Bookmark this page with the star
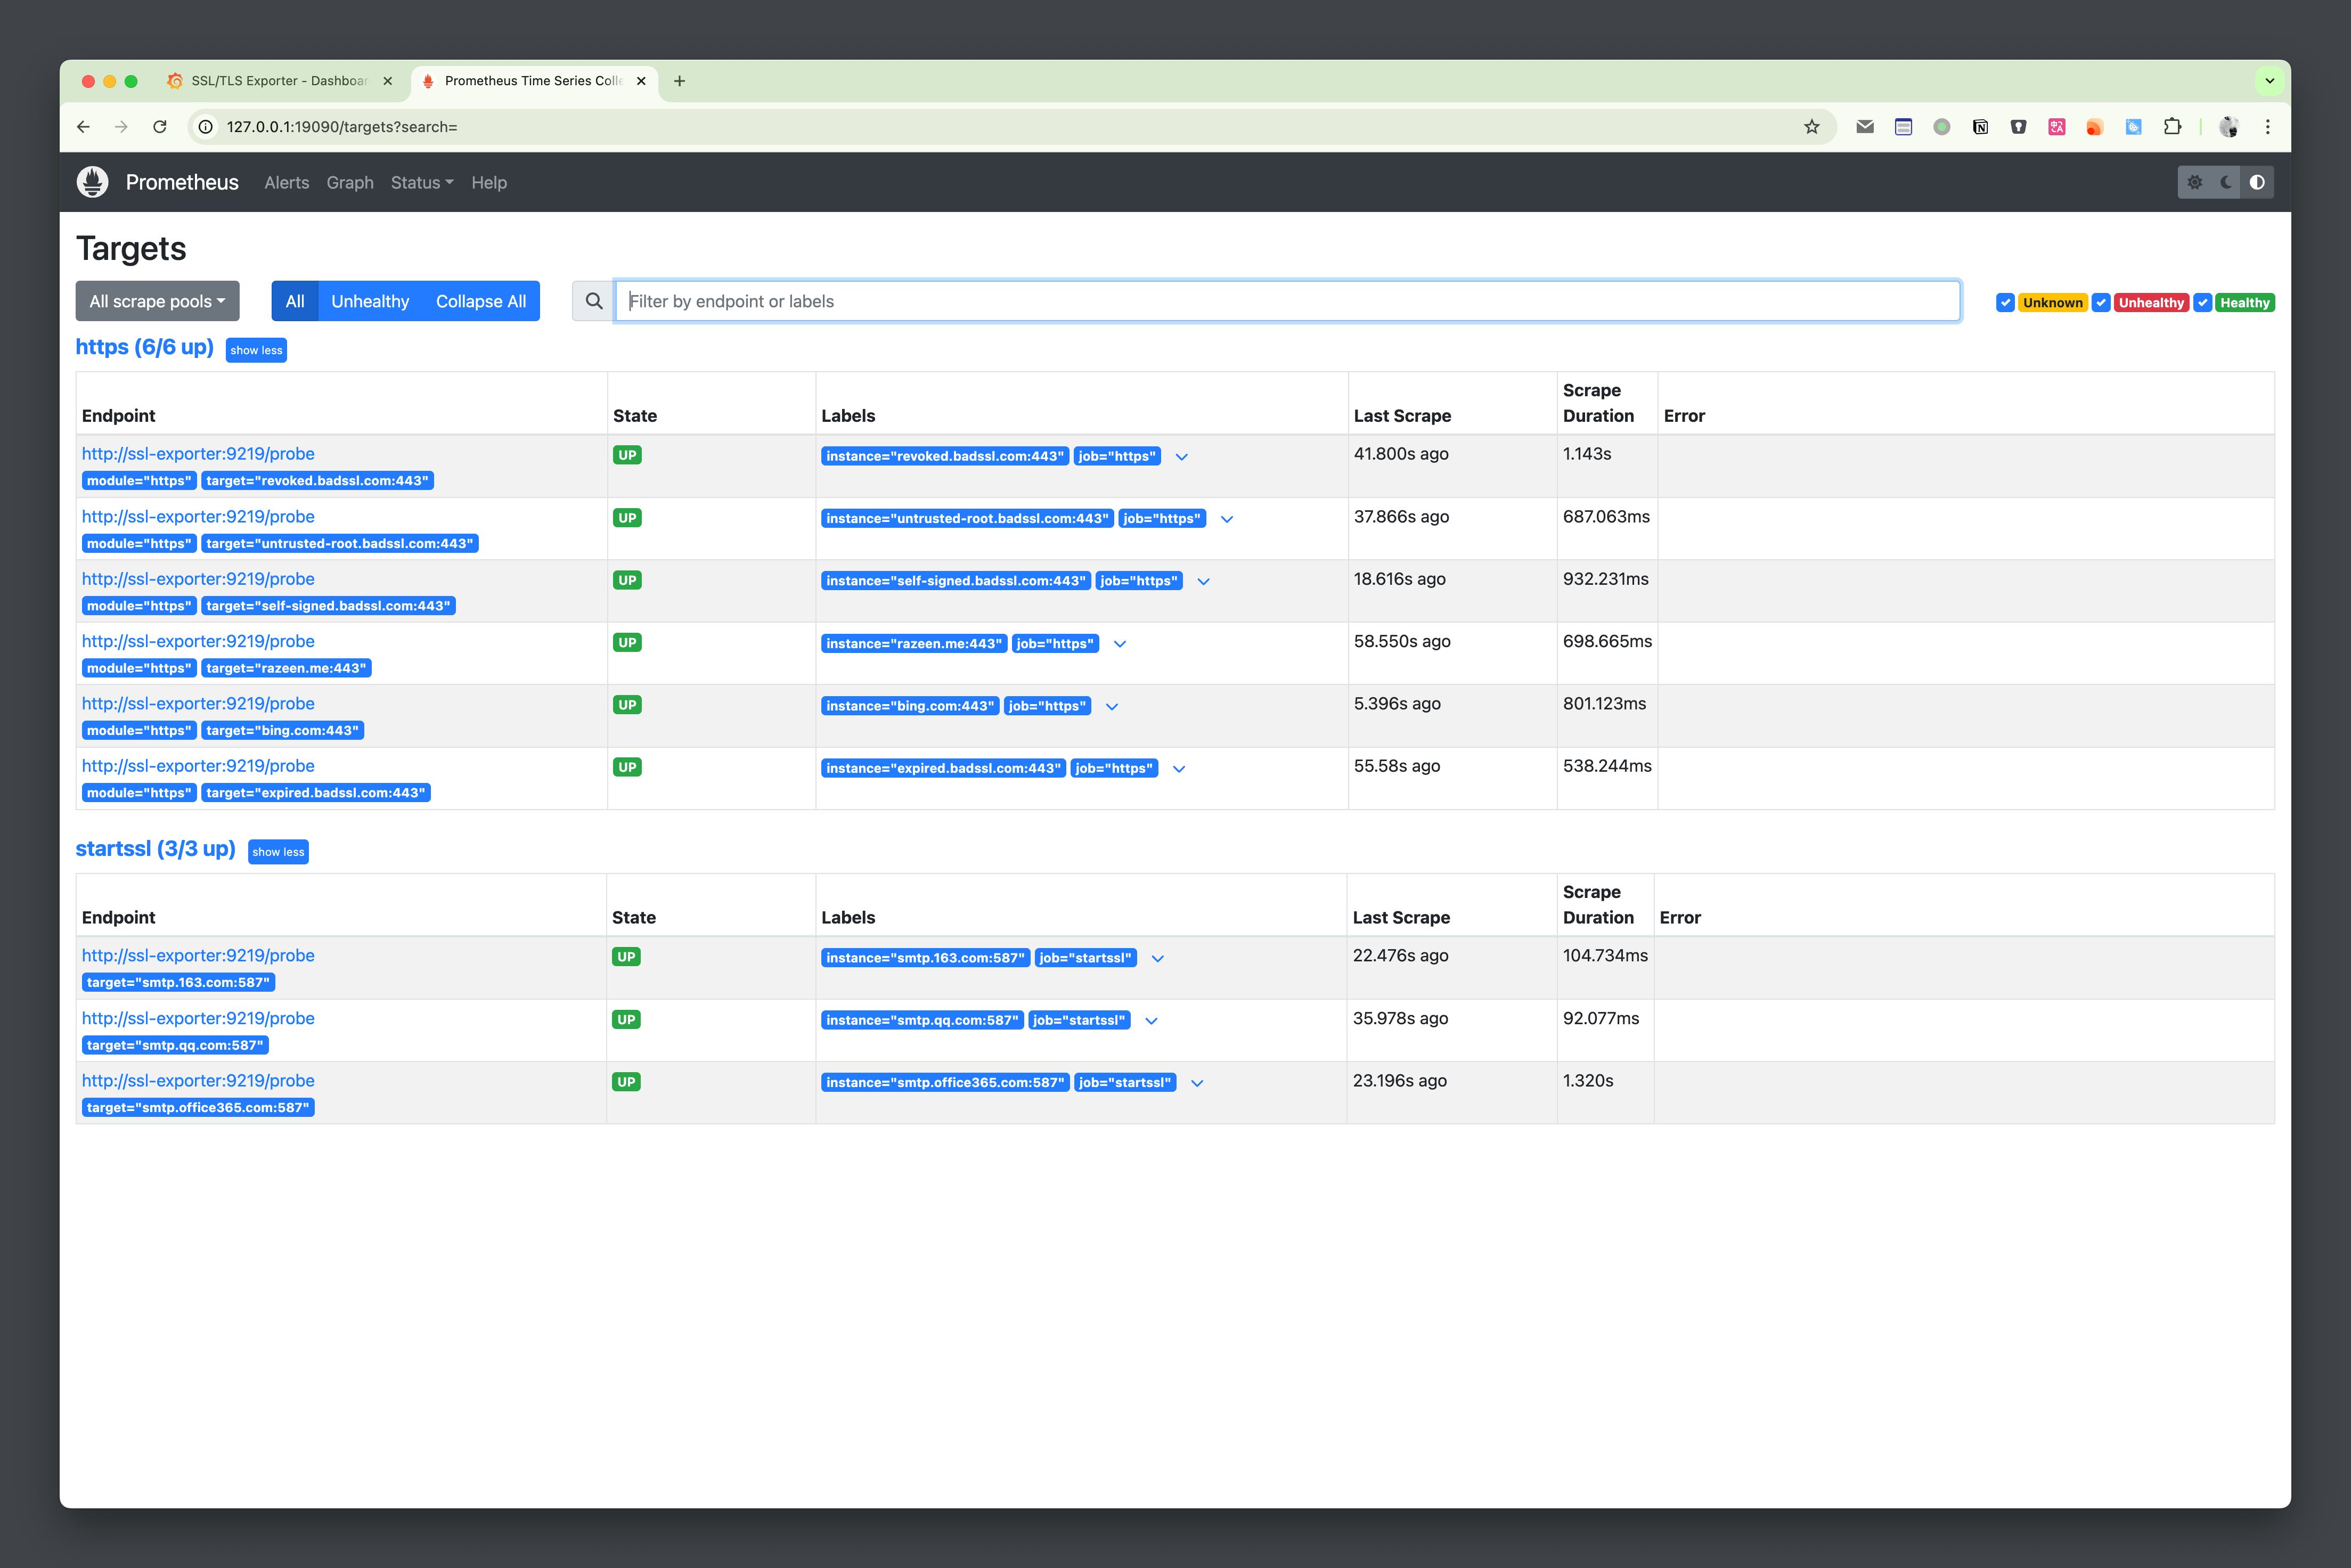2351x1568 pixels. point(1811,127)
